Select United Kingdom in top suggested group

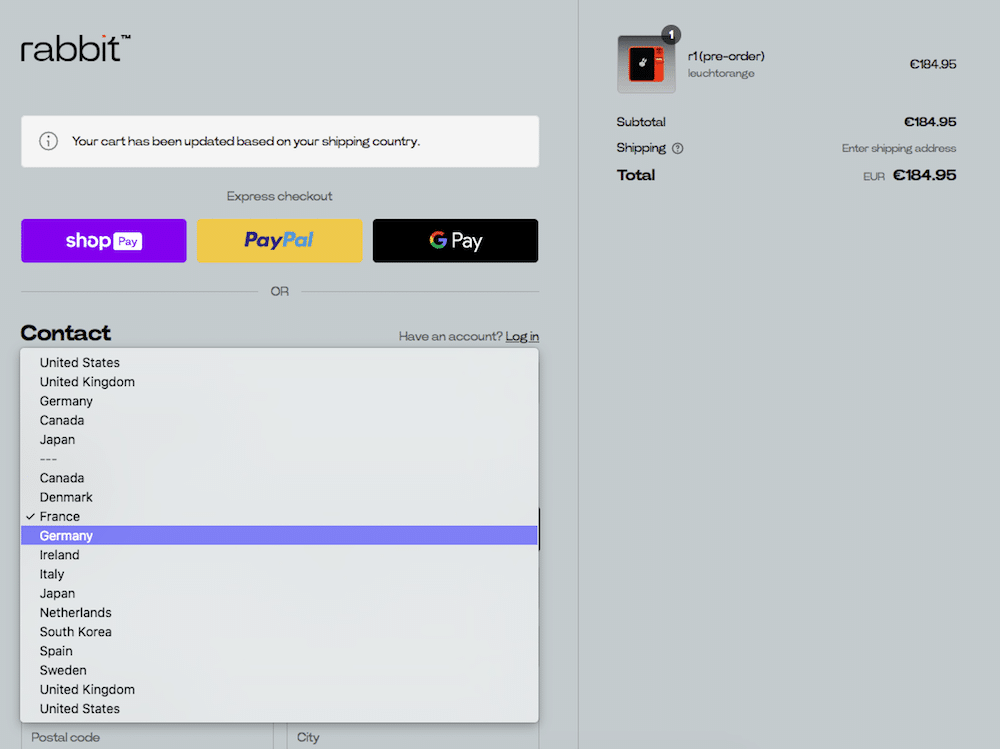click(x=279, y=382)
